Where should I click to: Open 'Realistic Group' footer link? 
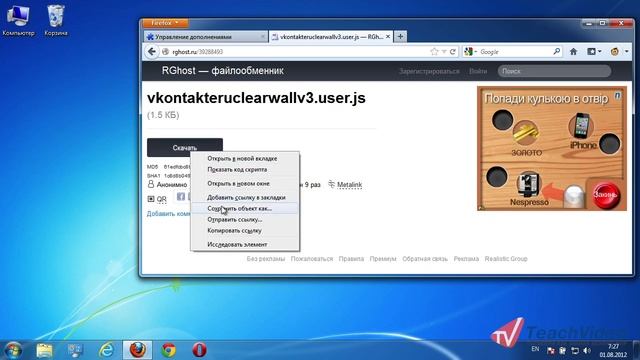click(x=506, y=259)
